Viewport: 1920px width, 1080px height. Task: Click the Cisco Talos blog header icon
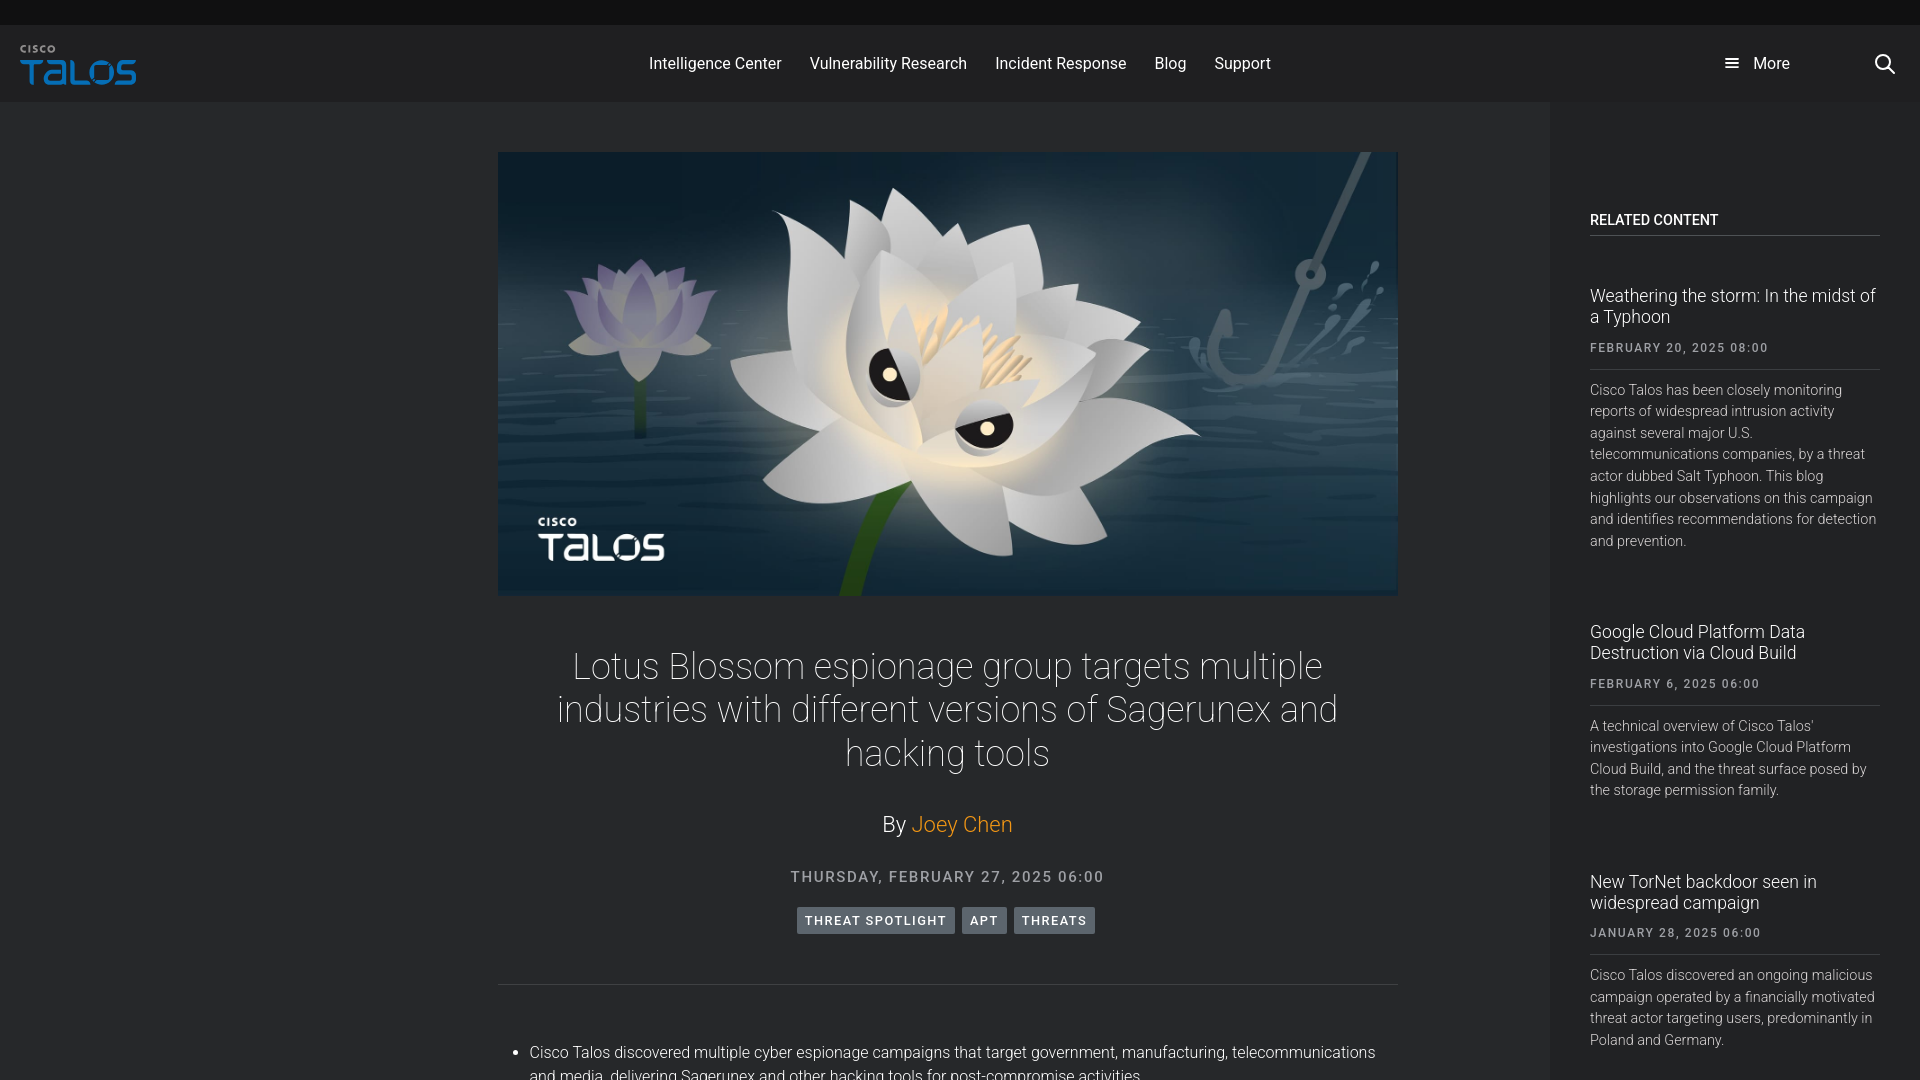click(78, 63)
